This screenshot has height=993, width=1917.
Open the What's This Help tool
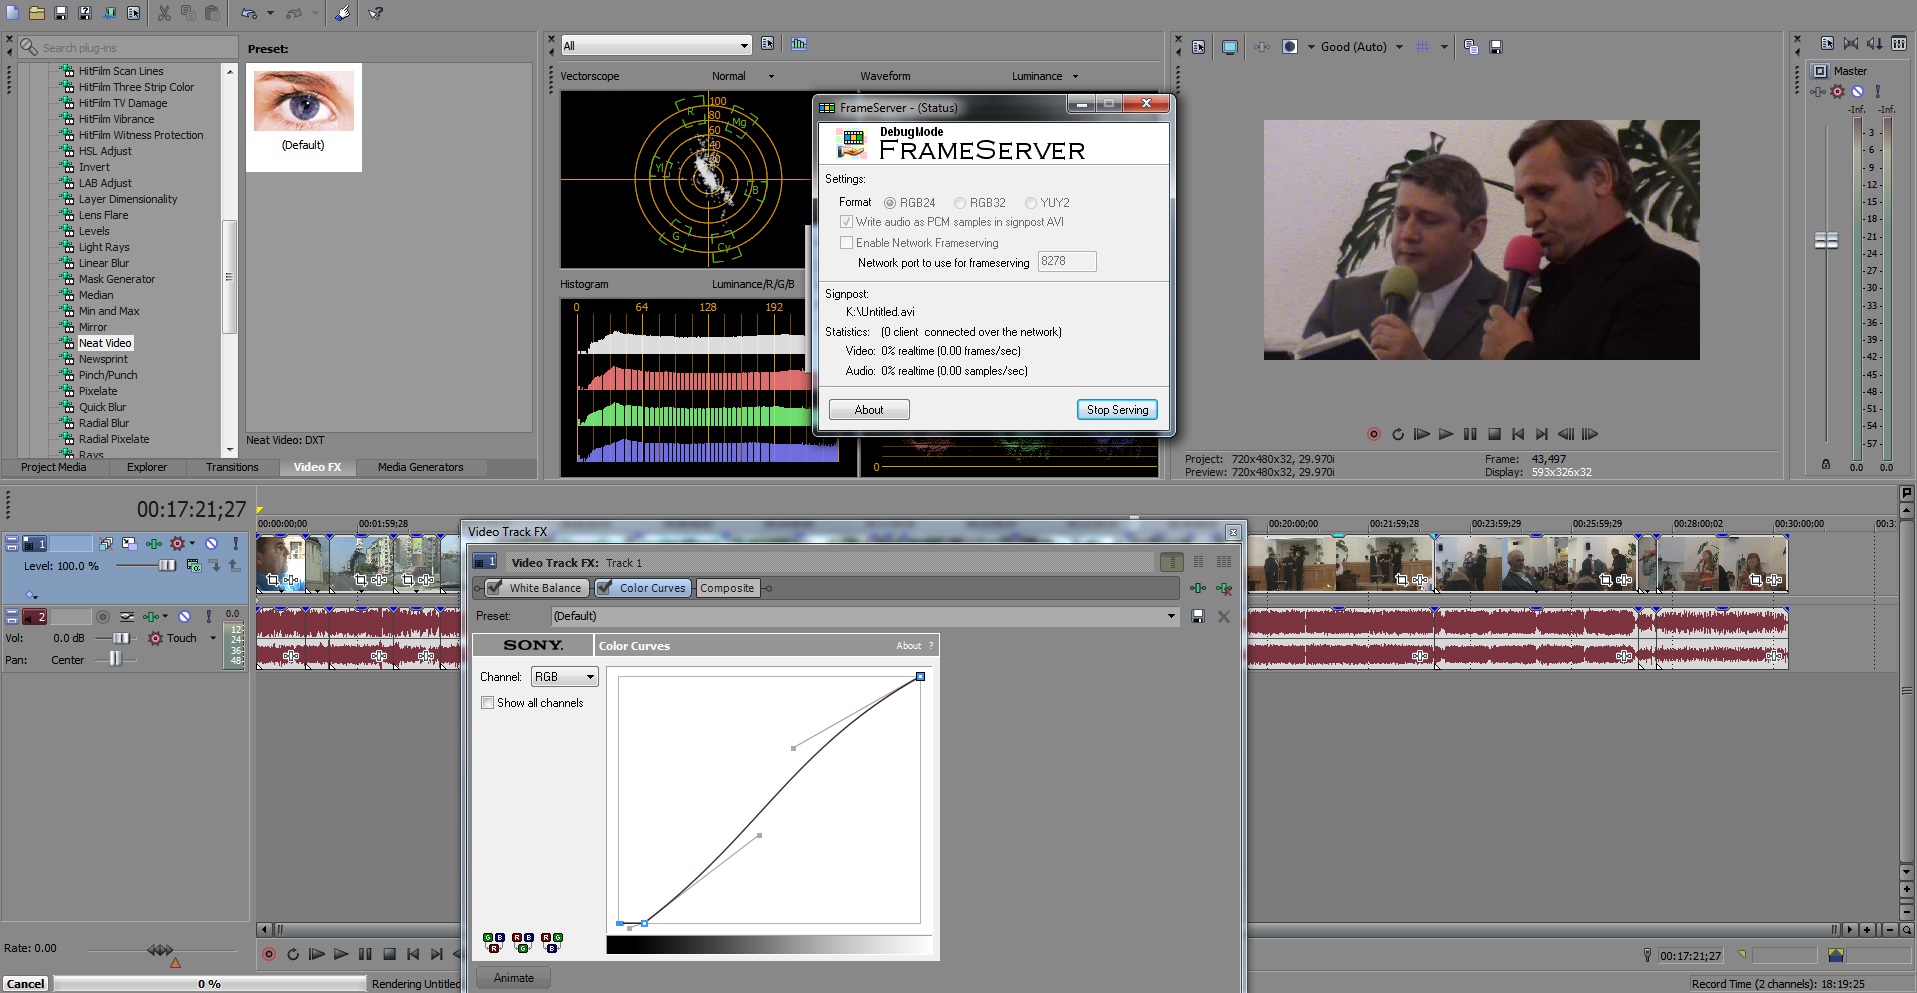click(376, 13)
